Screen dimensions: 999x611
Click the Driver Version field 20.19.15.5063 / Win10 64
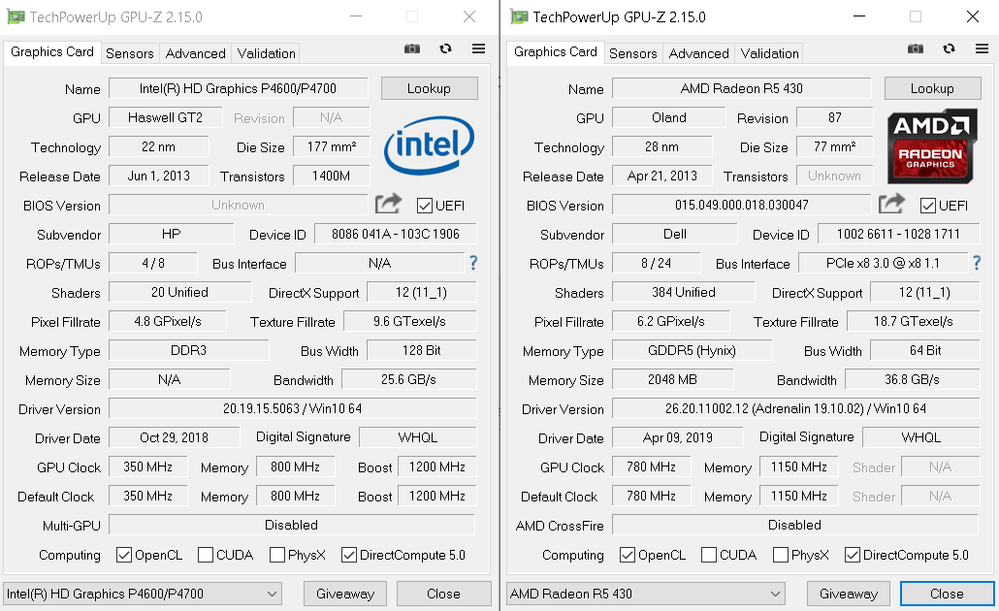[x=292, y=408]
